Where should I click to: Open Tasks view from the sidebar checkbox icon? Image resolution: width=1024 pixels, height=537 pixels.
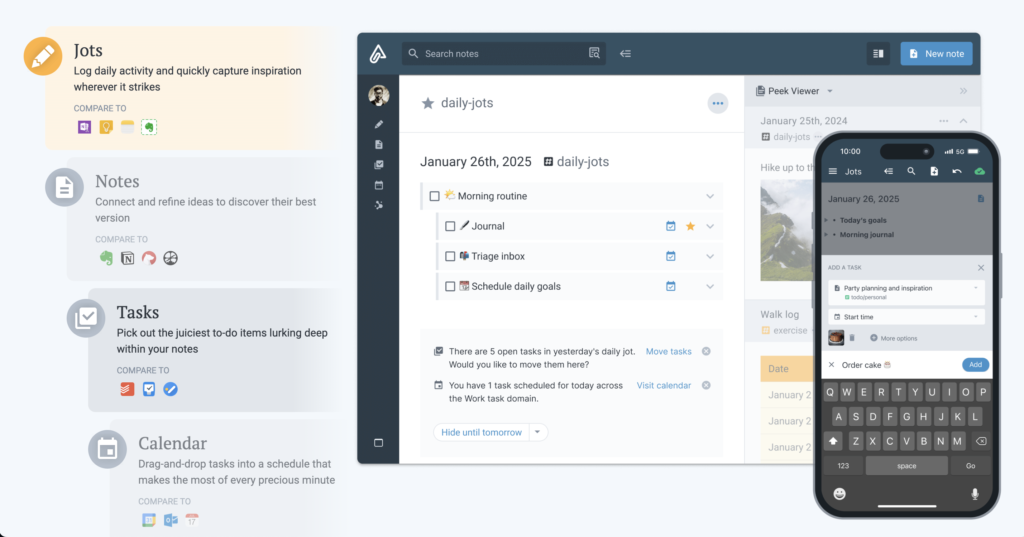click(x=378, y=165)
